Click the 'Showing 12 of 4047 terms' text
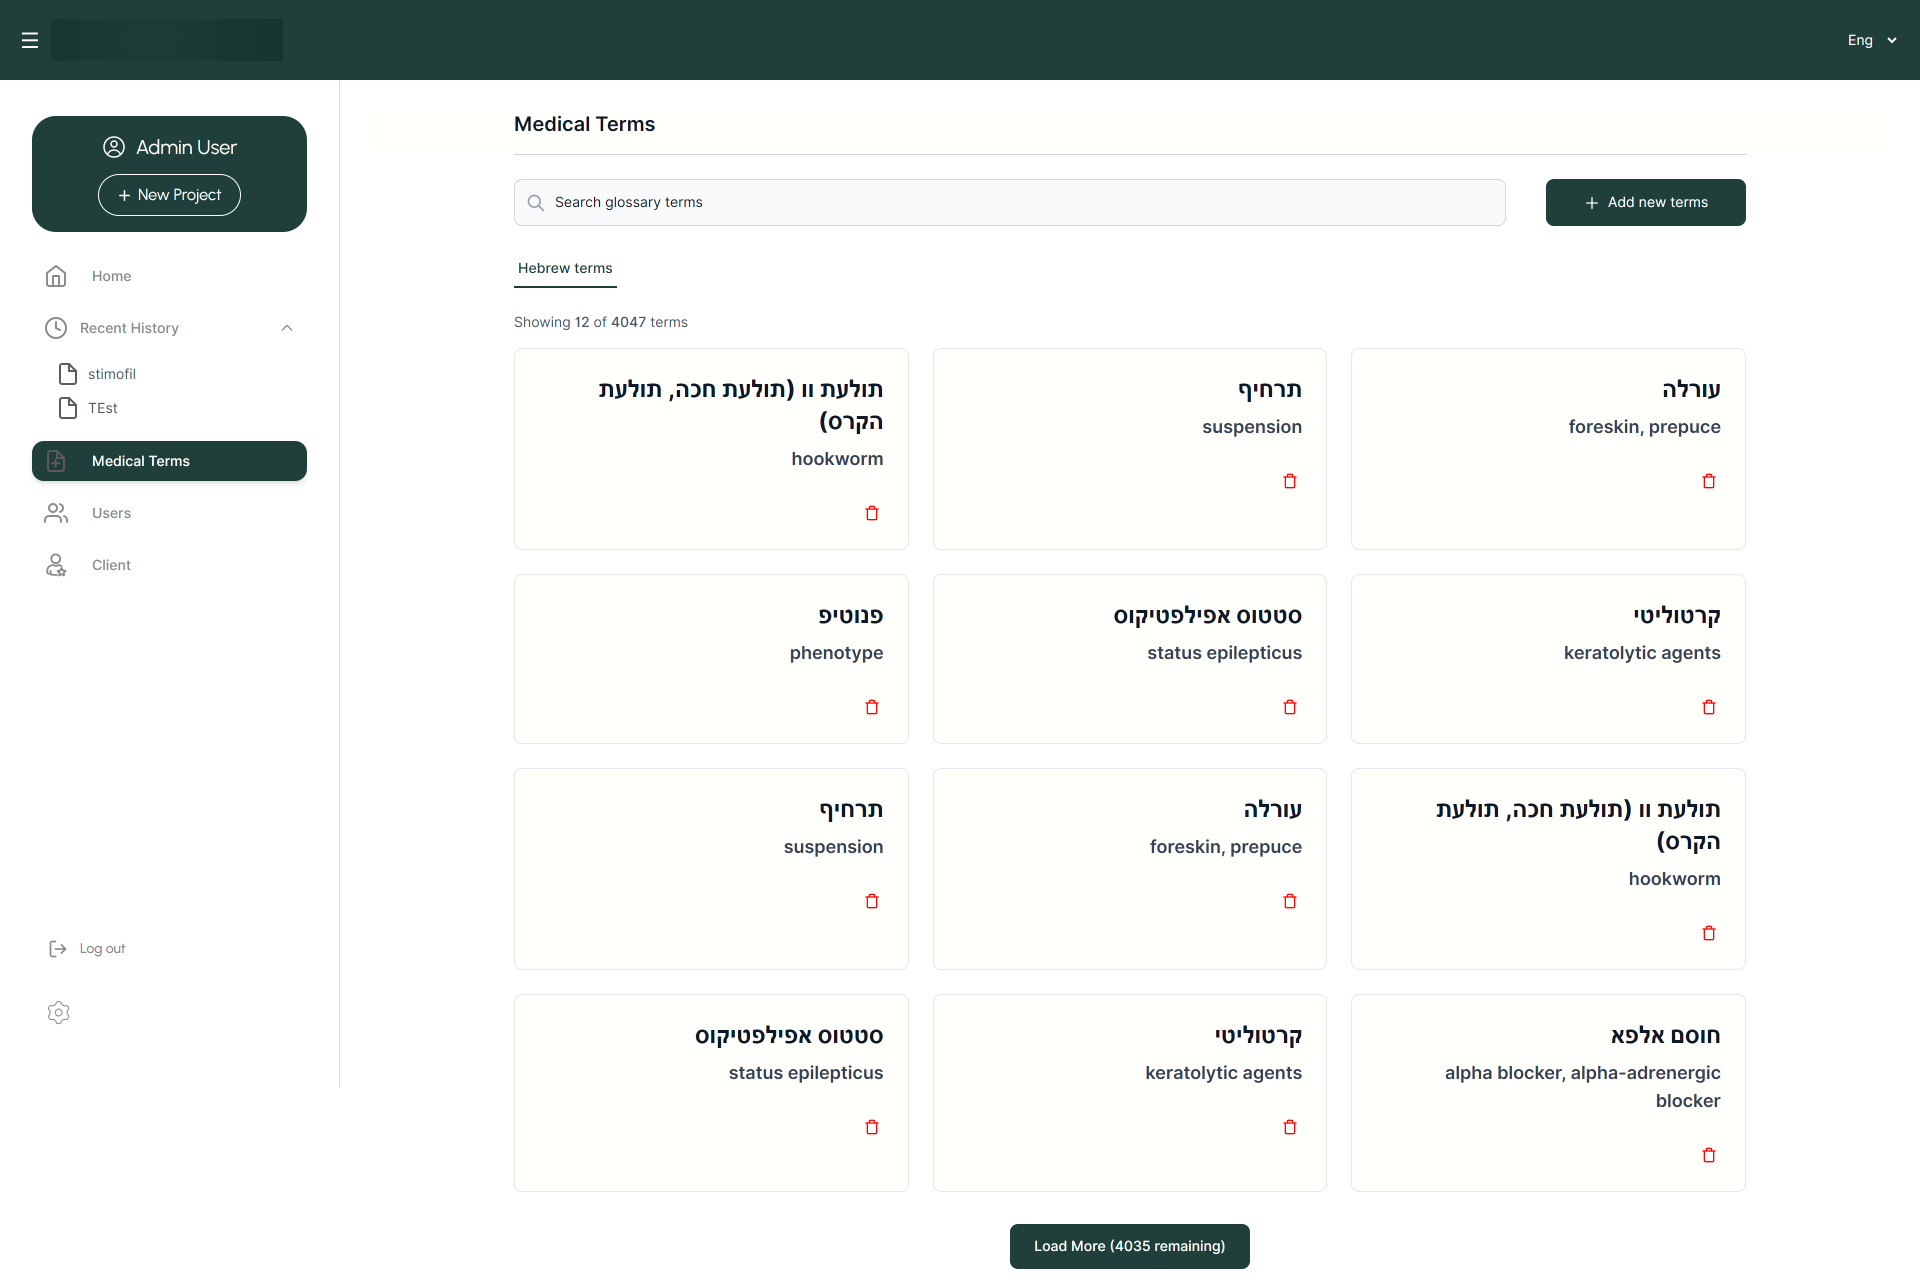The width and height of the screenshot is (1920, 1286). [x=601, y=322]
